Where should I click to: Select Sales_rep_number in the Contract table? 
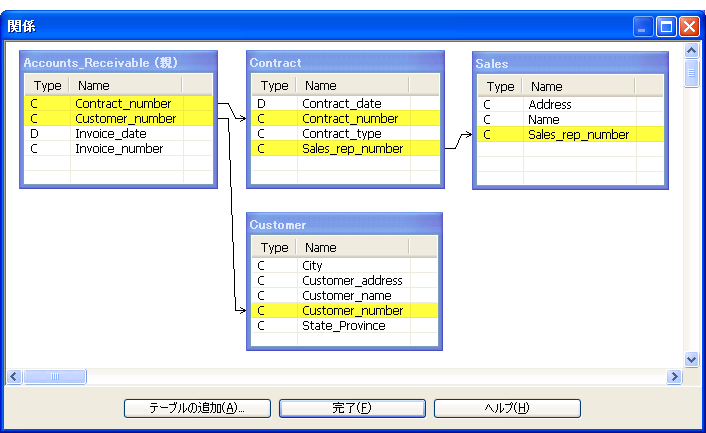tap(352, 149)
